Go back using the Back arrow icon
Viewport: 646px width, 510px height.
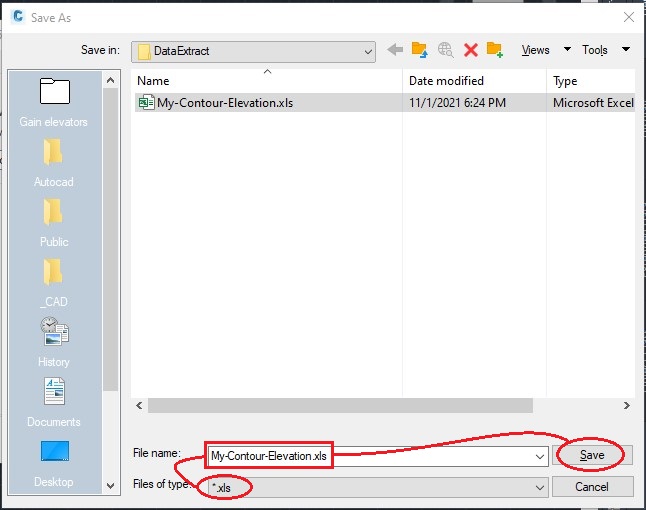click(395, 50)
